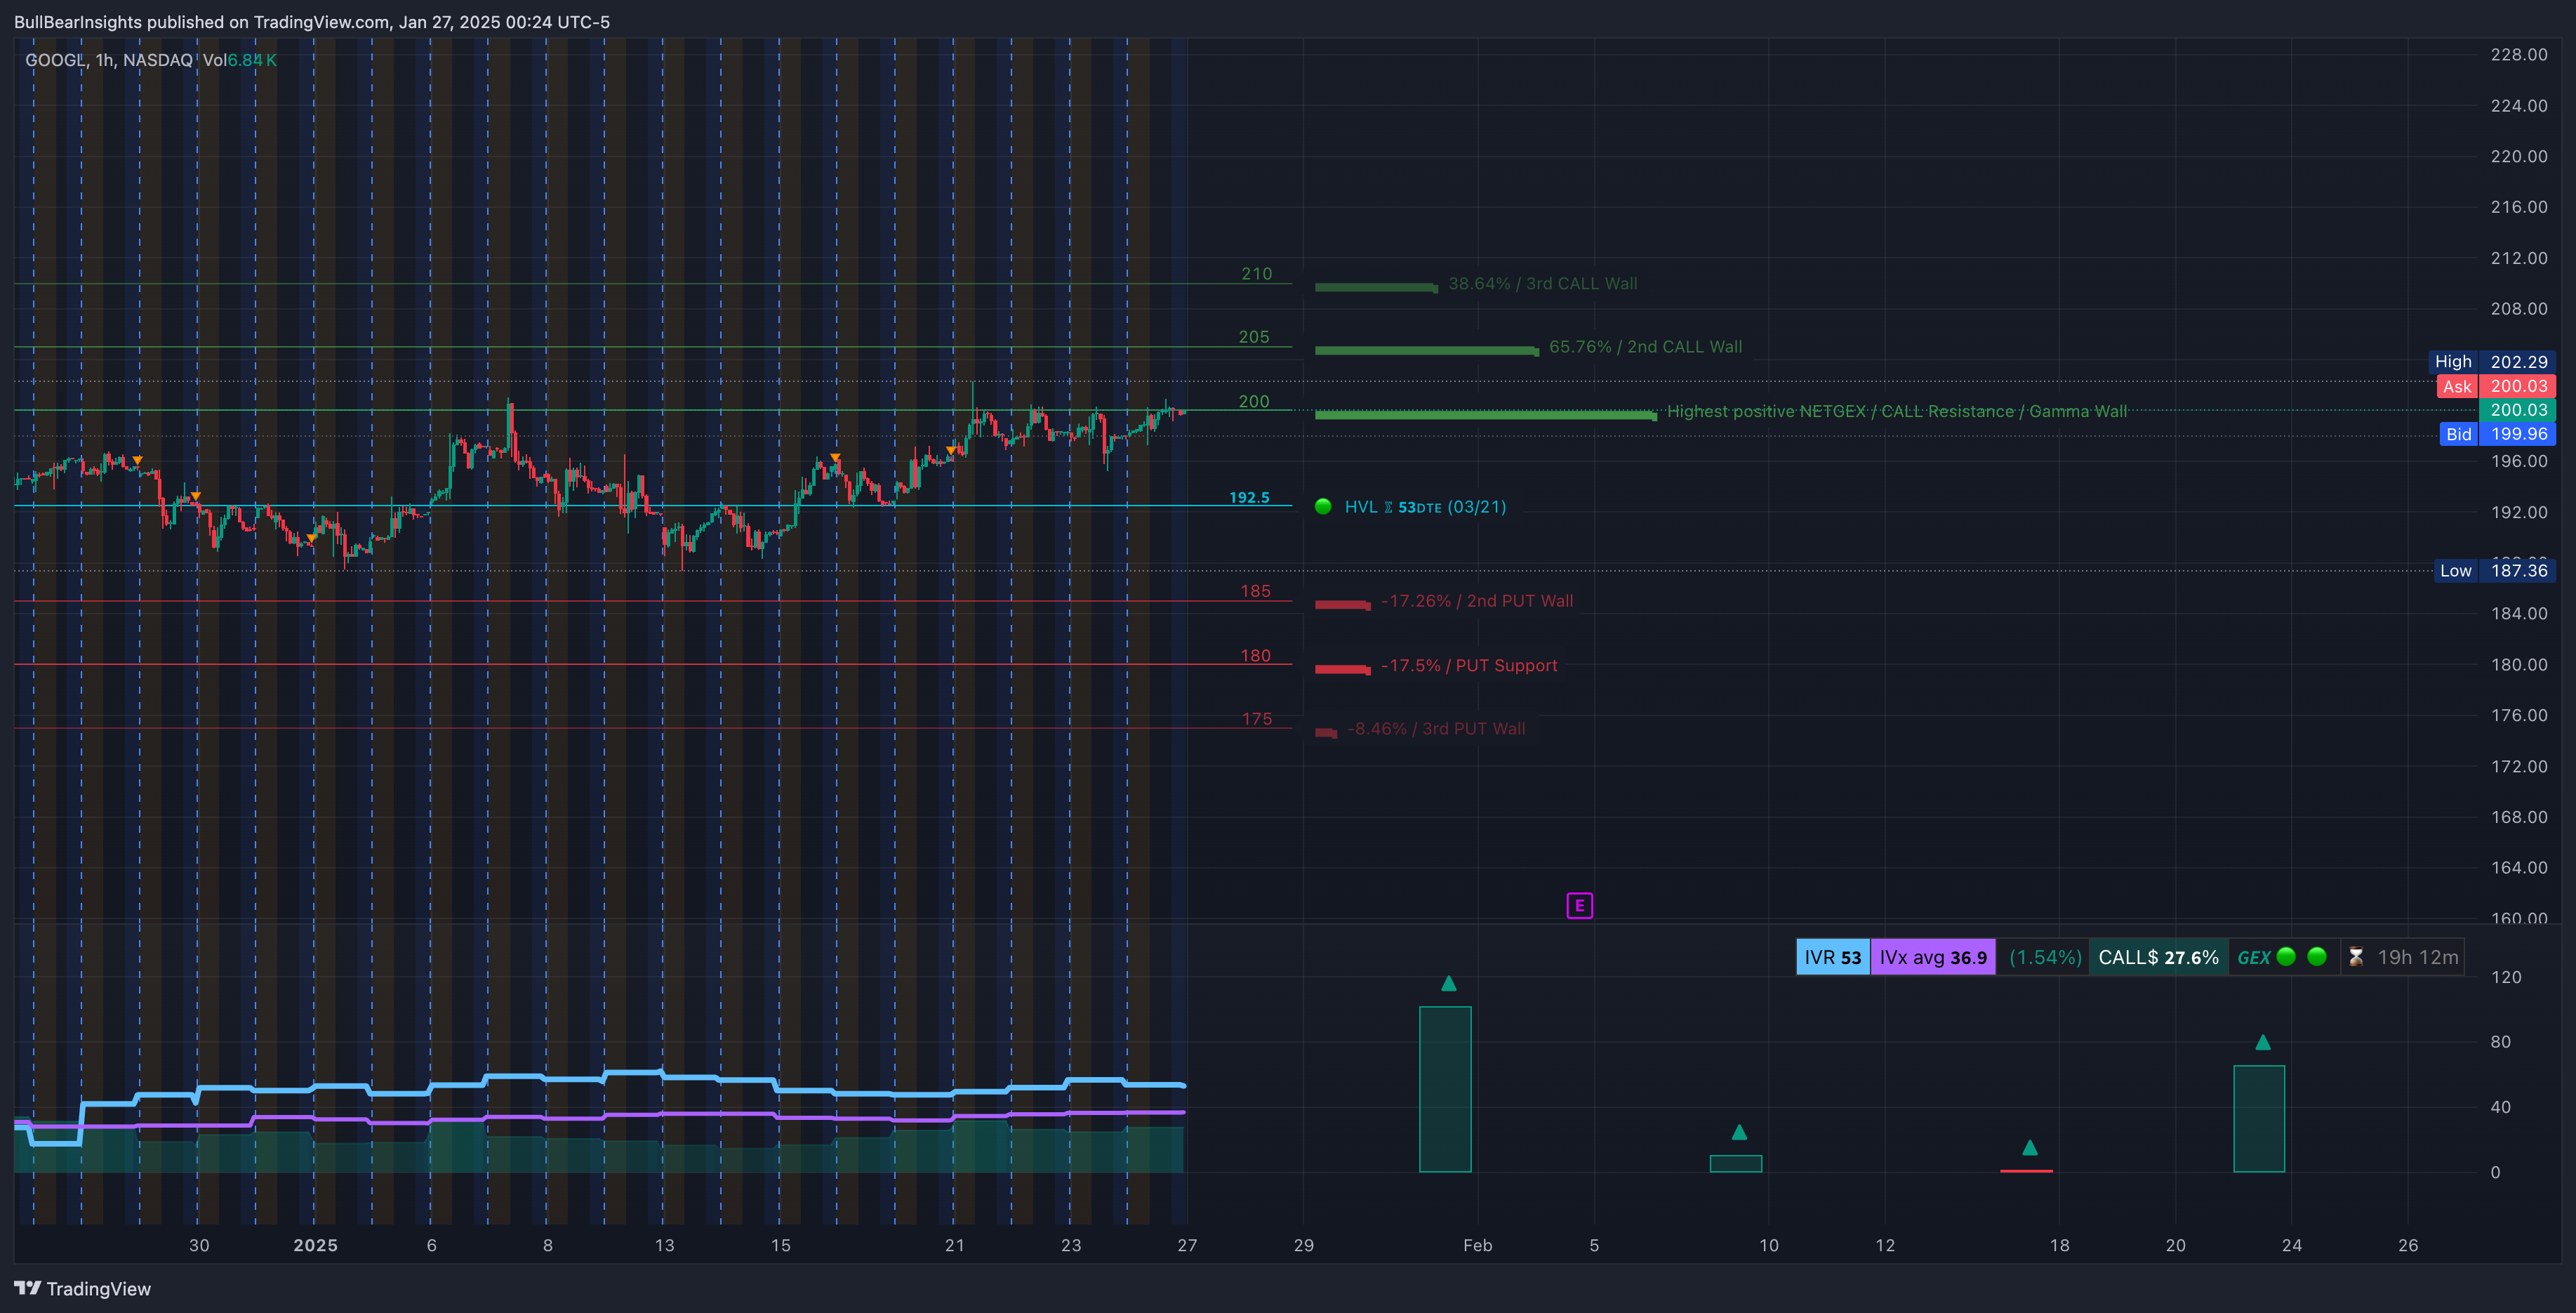Viewport: 2576px width, 1313px height.
Task: Click the teal histogram bar before Feb 24
Action: point(2259,1119)
